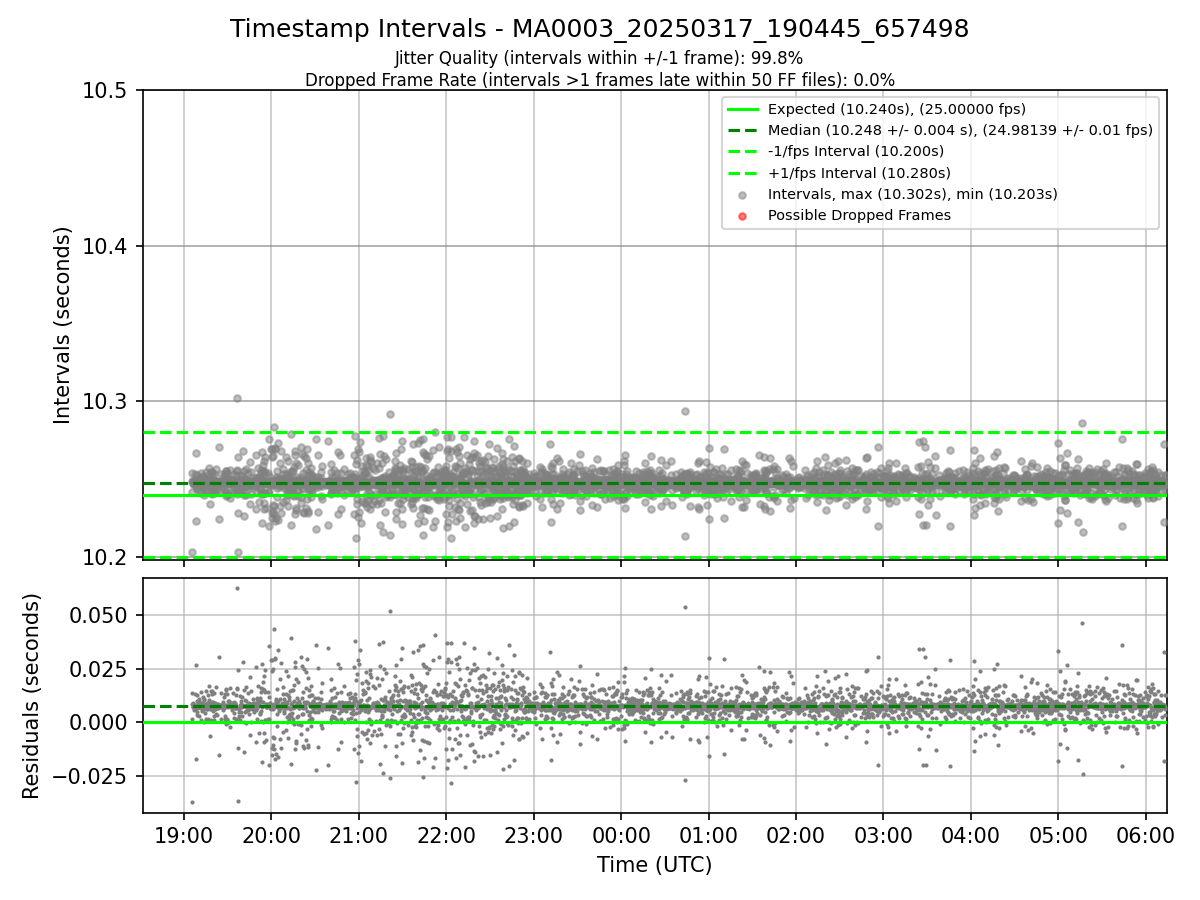Click the −0.025 tick label on the residuals axis
Viewport: 1200px width, 900px height.
click(91, 776)
